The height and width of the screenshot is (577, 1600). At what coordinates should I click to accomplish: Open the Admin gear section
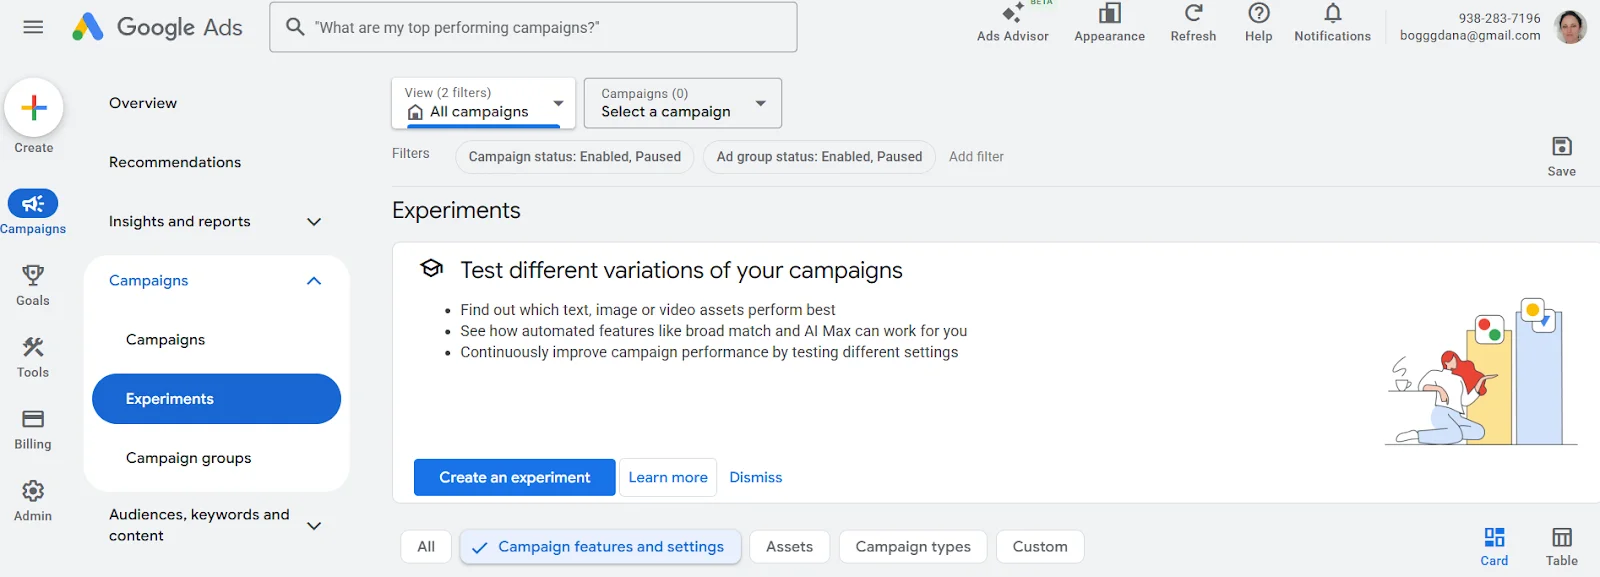pos(33,501)
